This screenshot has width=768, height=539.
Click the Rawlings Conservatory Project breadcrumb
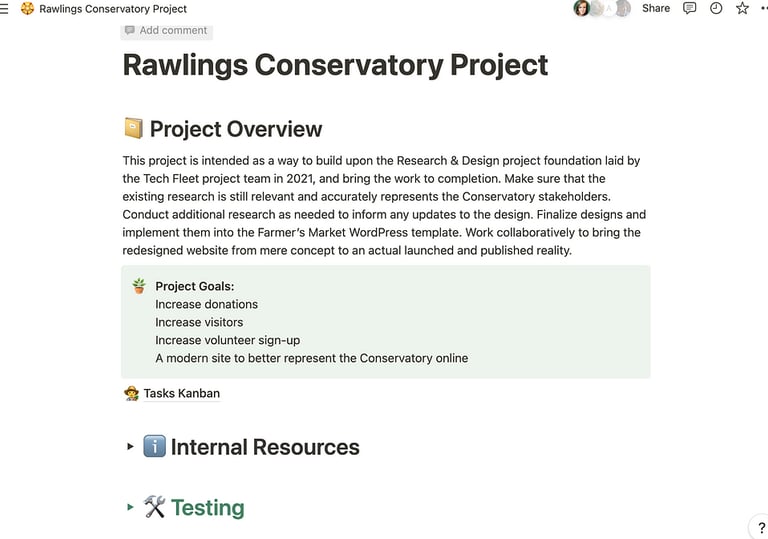point(113,9)
